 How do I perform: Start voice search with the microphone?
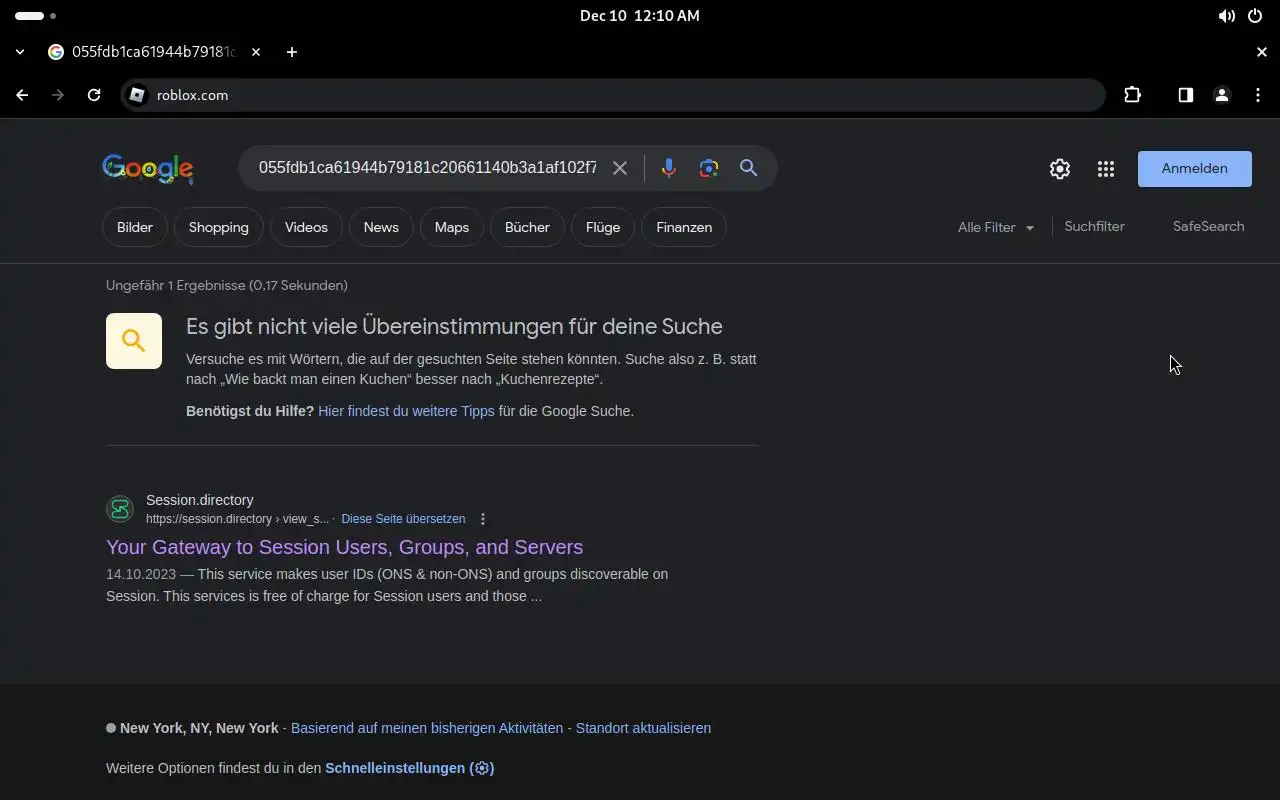coord(669,168)
